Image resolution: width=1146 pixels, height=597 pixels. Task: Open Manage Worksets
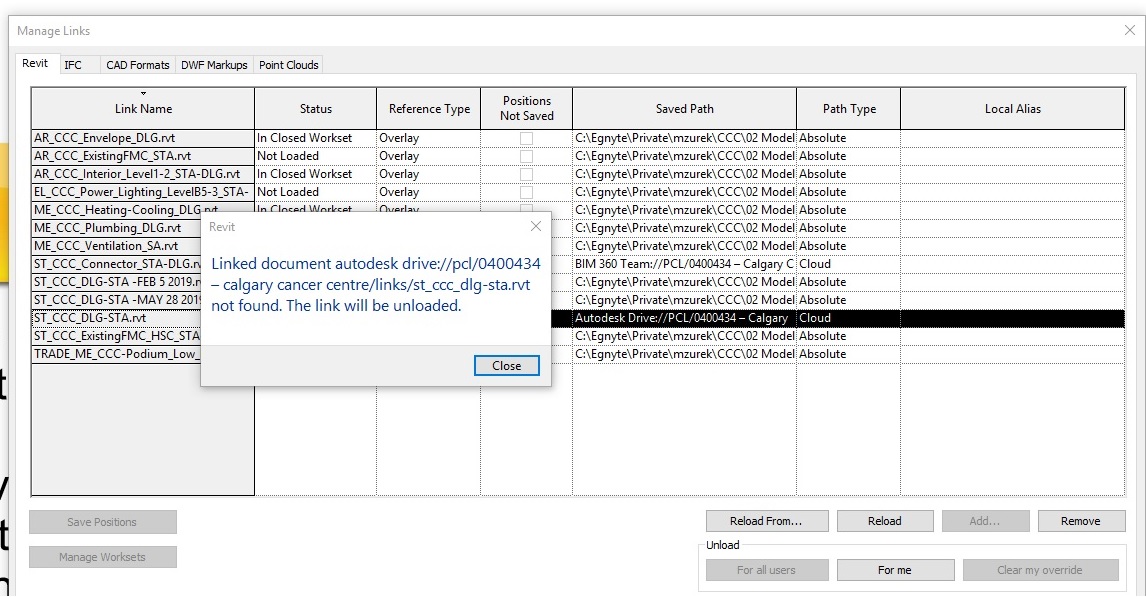pos(102,557)
